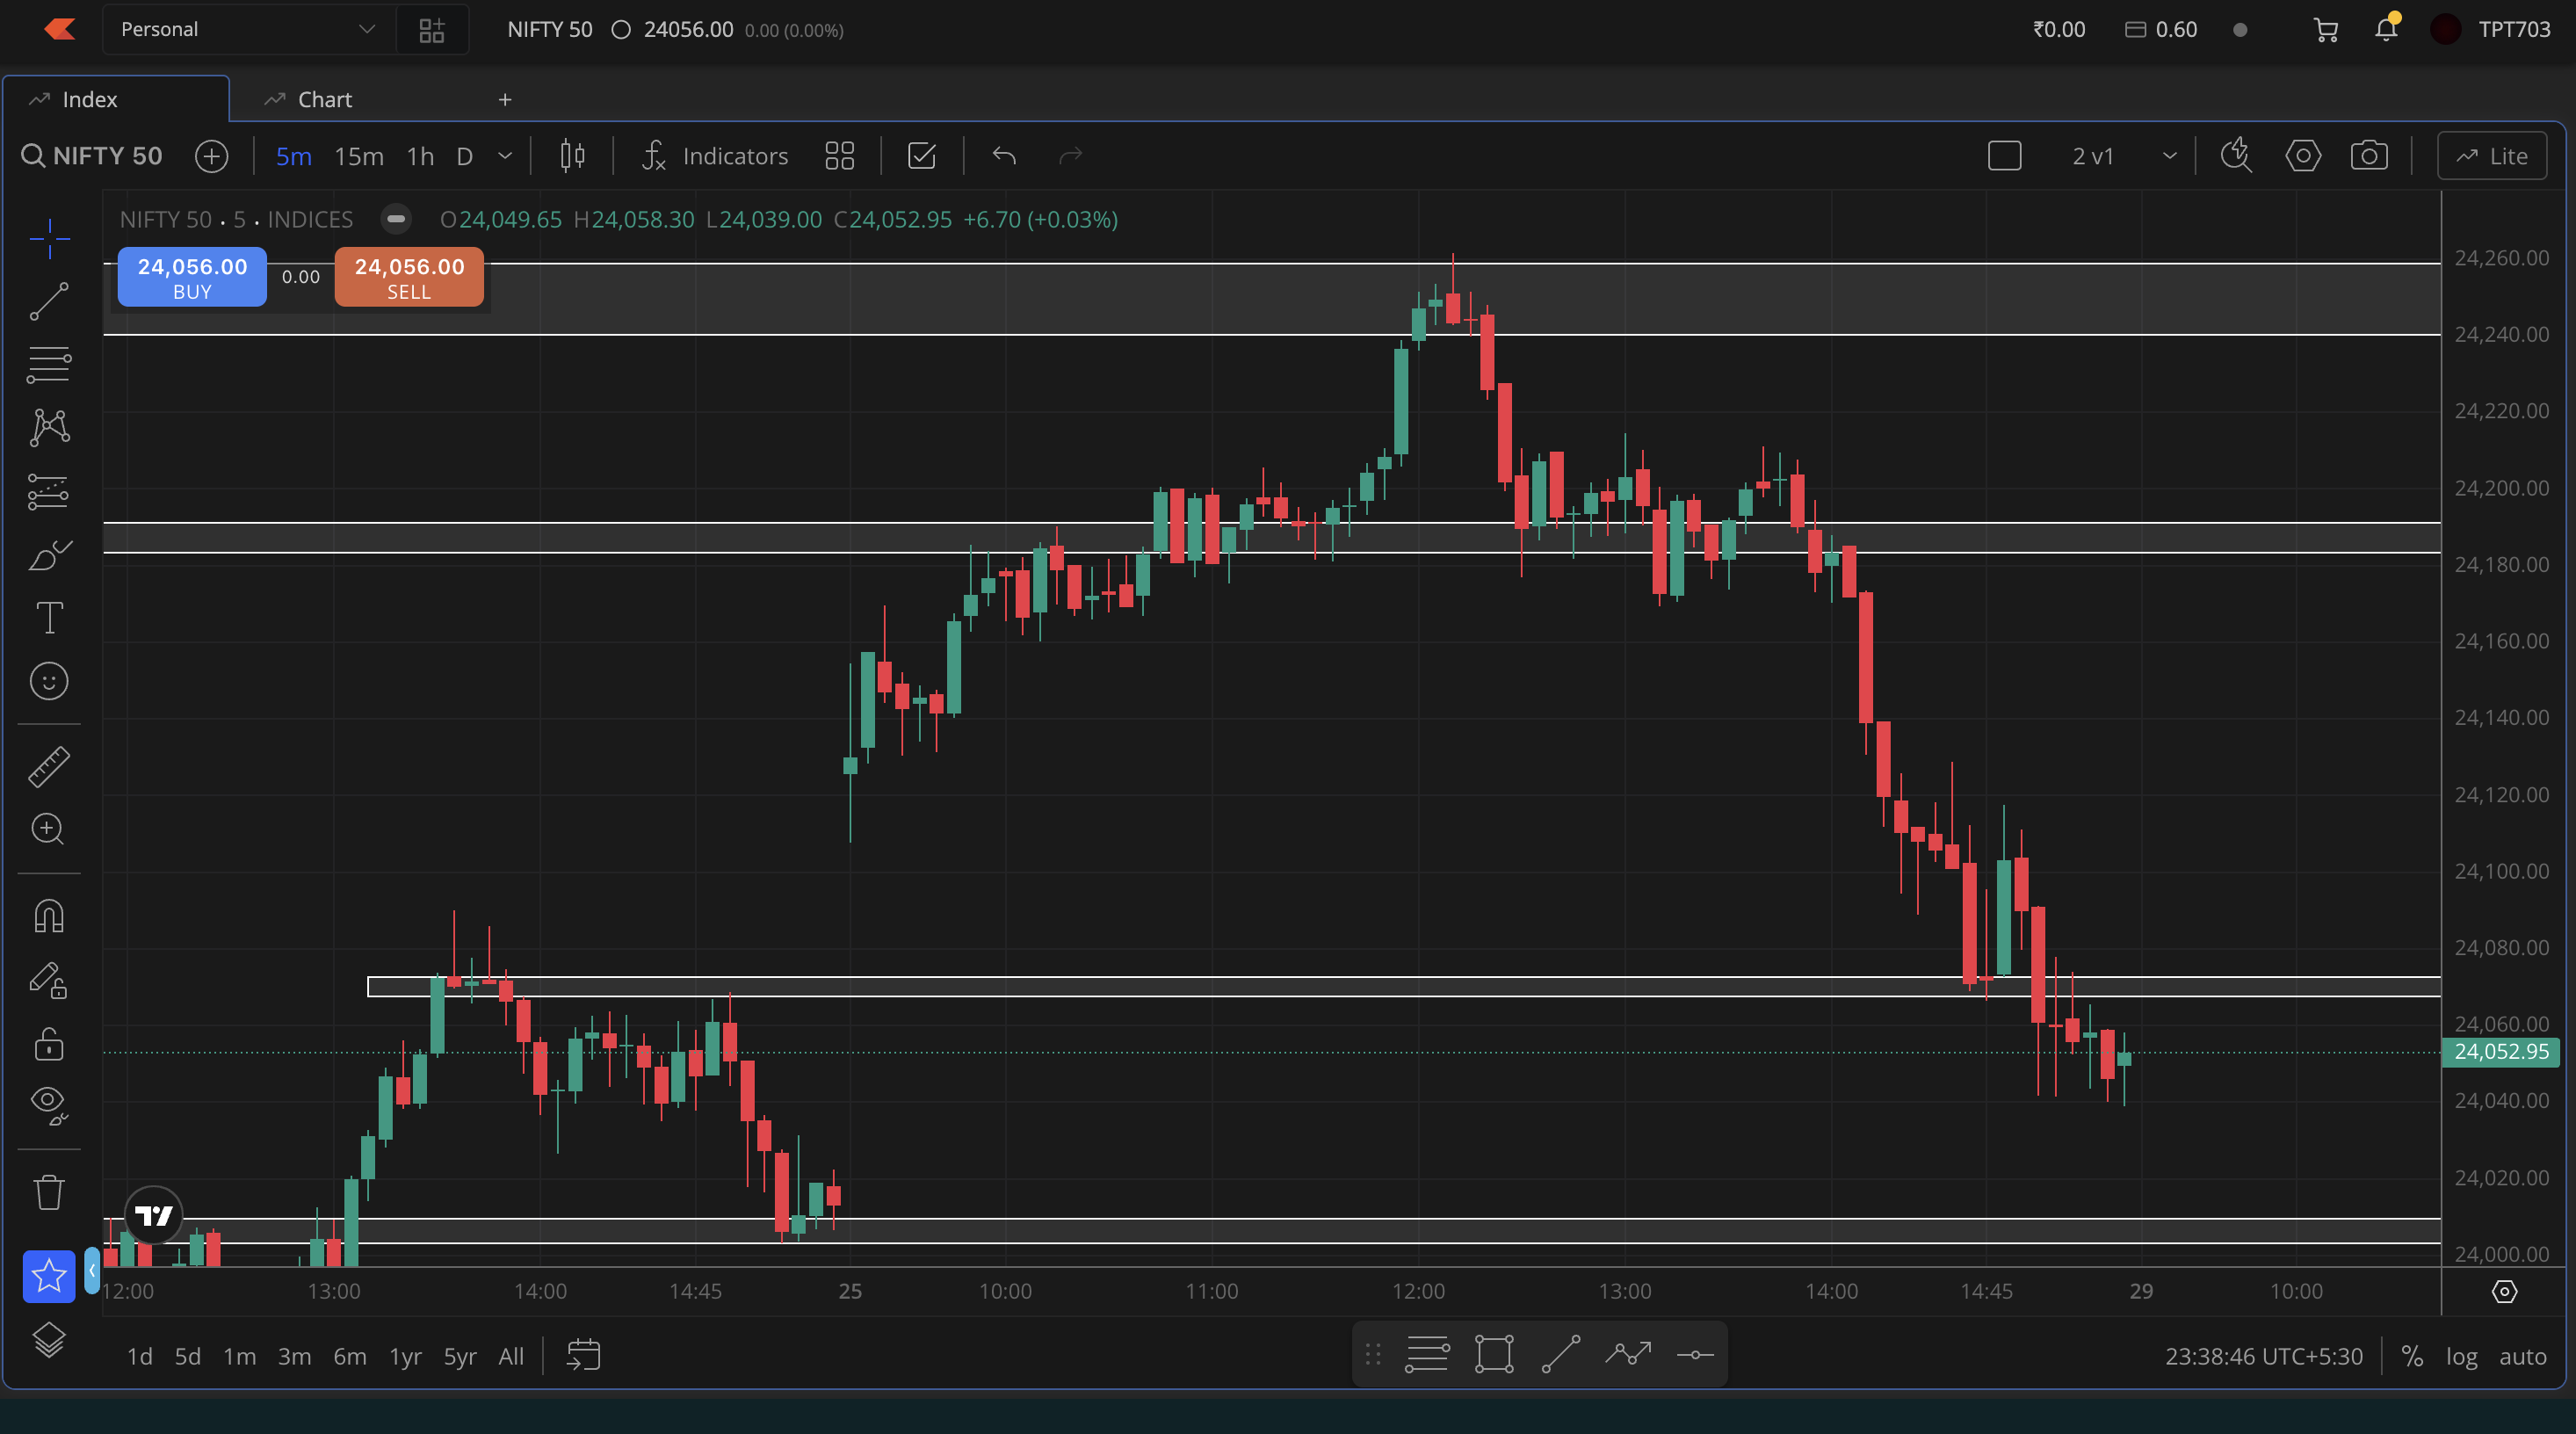
Task: Open the widgets grid icon in header
Action: click(432, 30)
